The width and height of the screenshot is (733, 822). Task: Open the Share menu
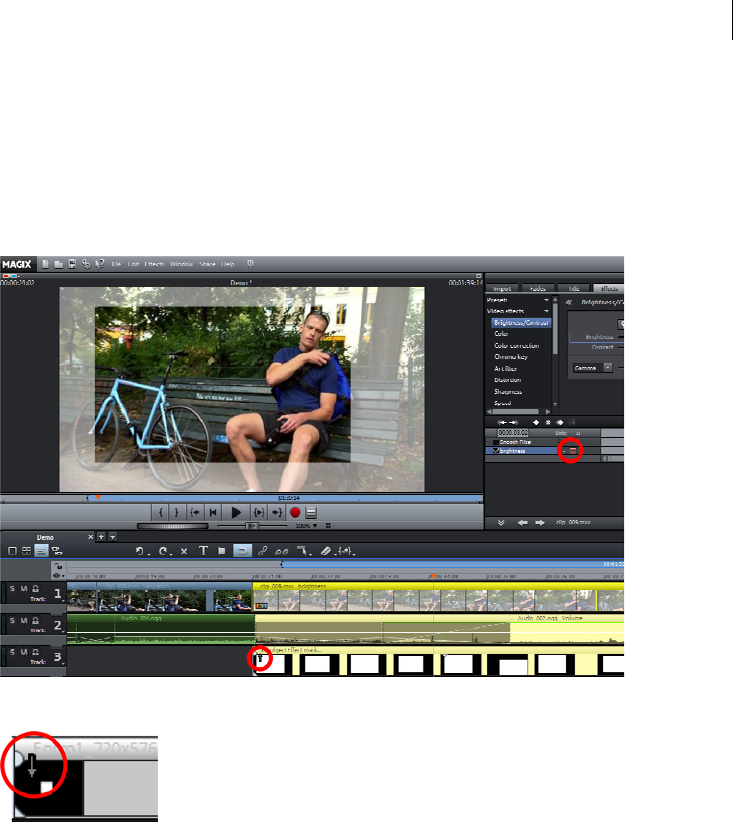click(207, 264)
